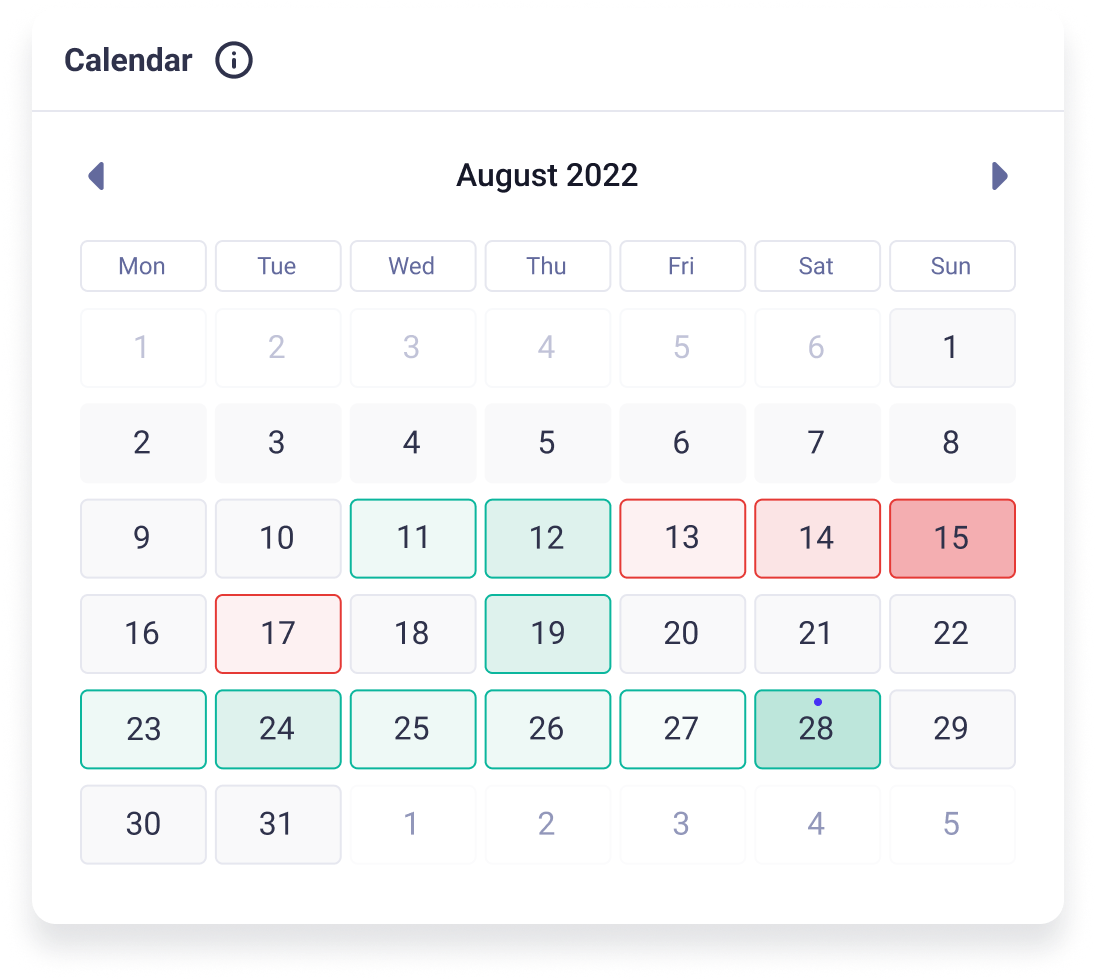Select the Sun weekday header
Viewport: 1096px width, 980px height.
click(952, 266)
